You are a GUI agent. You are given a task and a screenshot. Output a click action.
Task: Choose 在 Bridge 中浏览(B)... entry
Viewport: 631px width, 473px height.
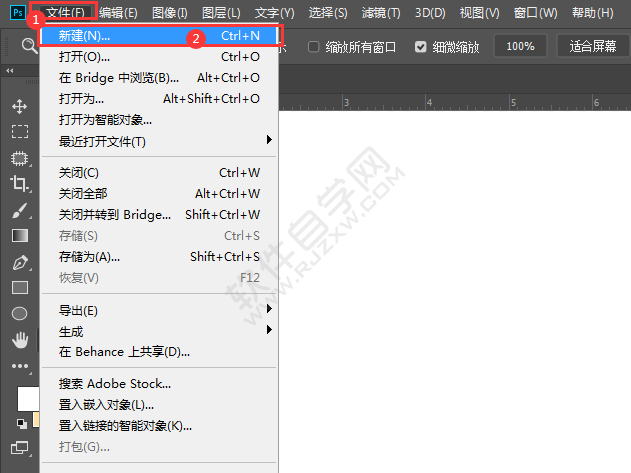point(159,78)
